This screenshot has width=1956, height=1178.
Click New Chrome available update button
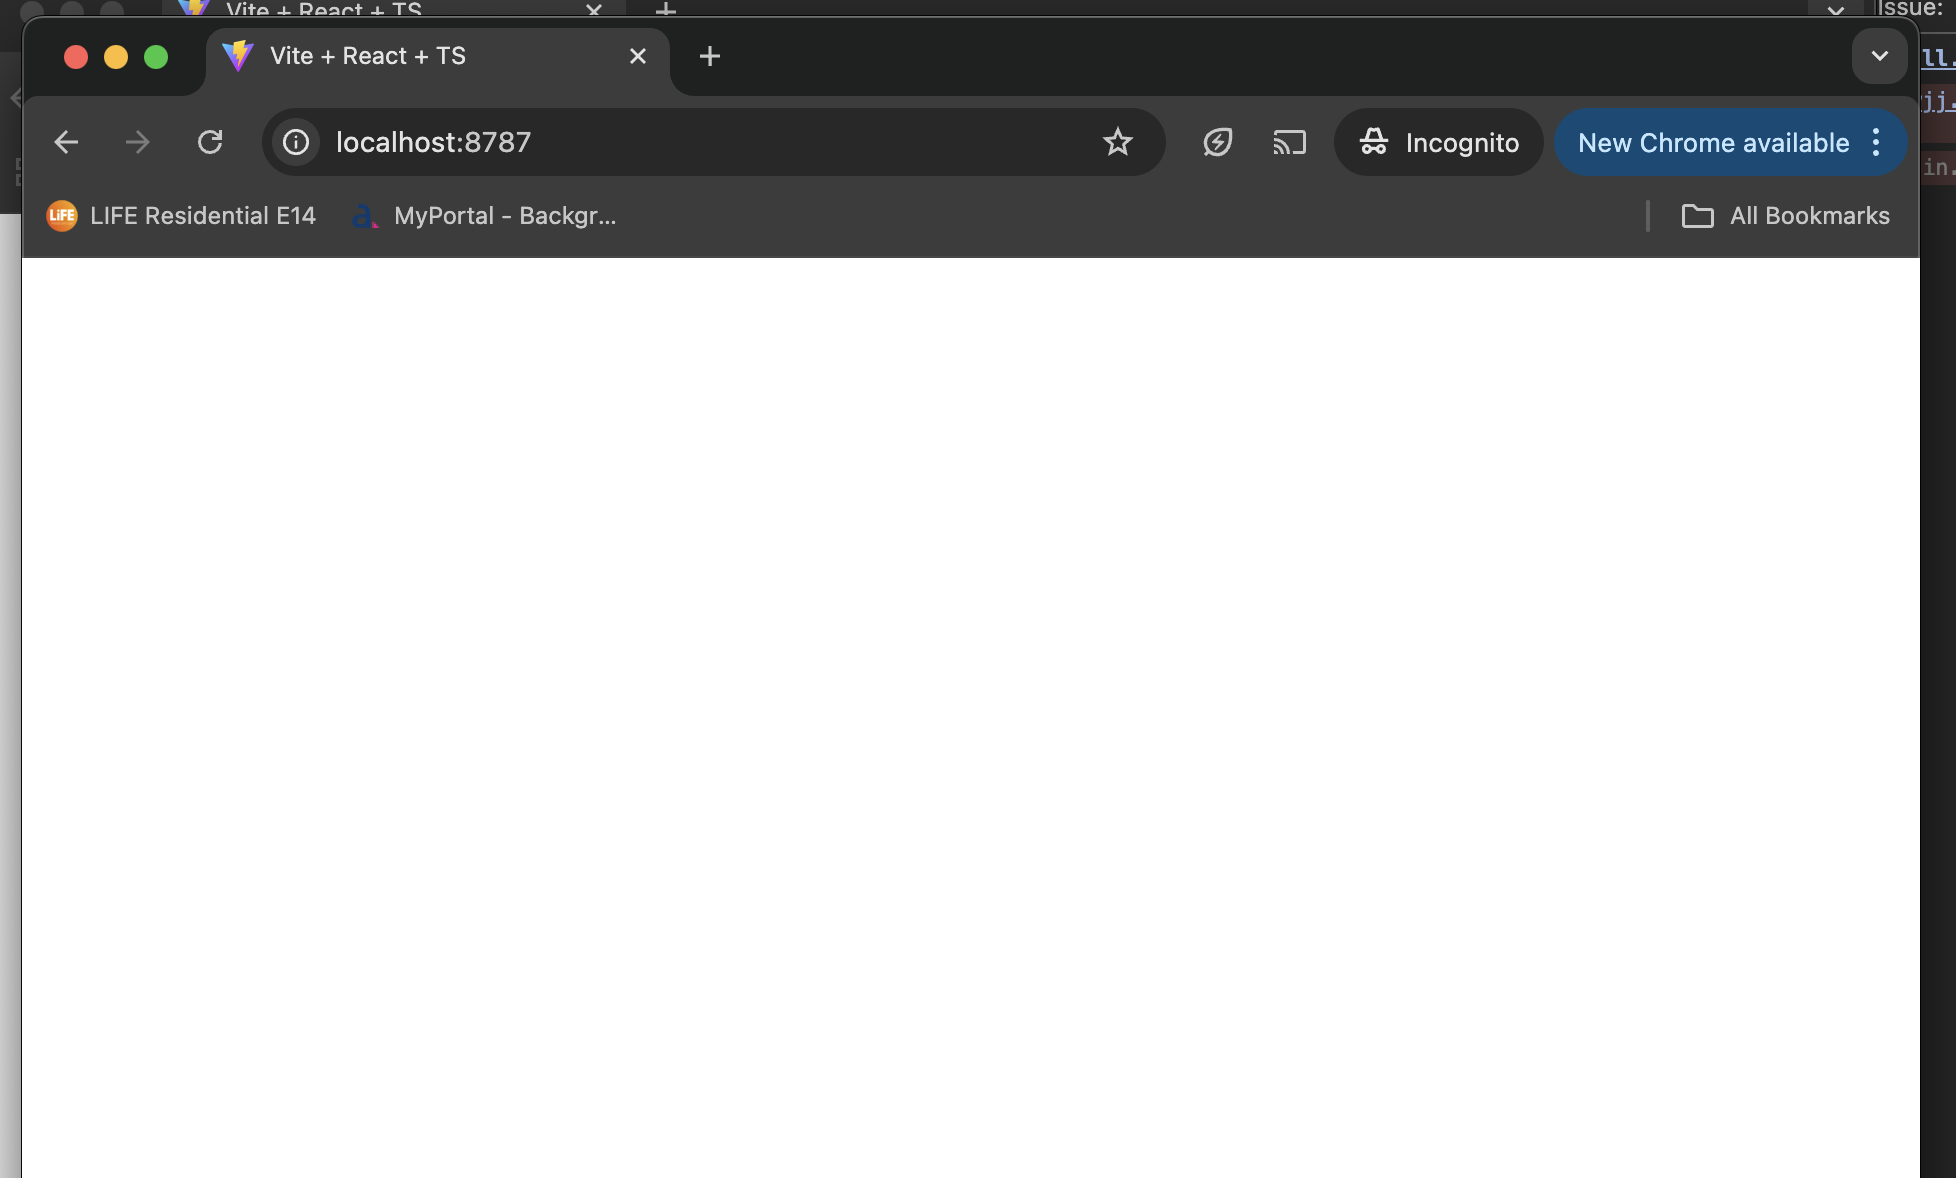1712,142
